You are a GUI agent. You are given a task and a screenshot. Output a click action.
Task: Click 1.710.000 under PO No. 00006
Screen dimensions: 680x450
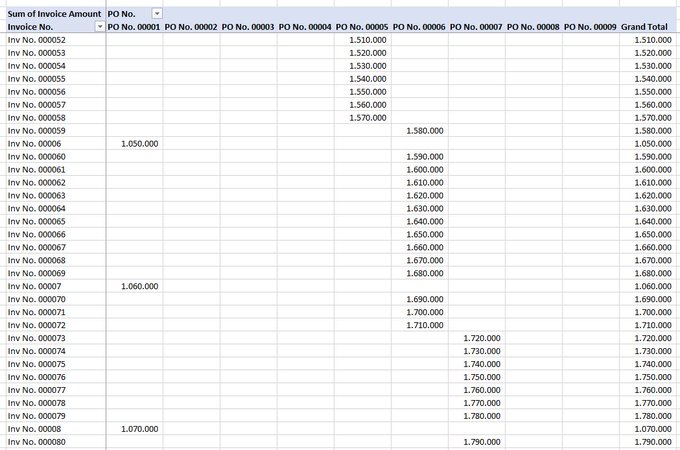[x=425, y=325]
